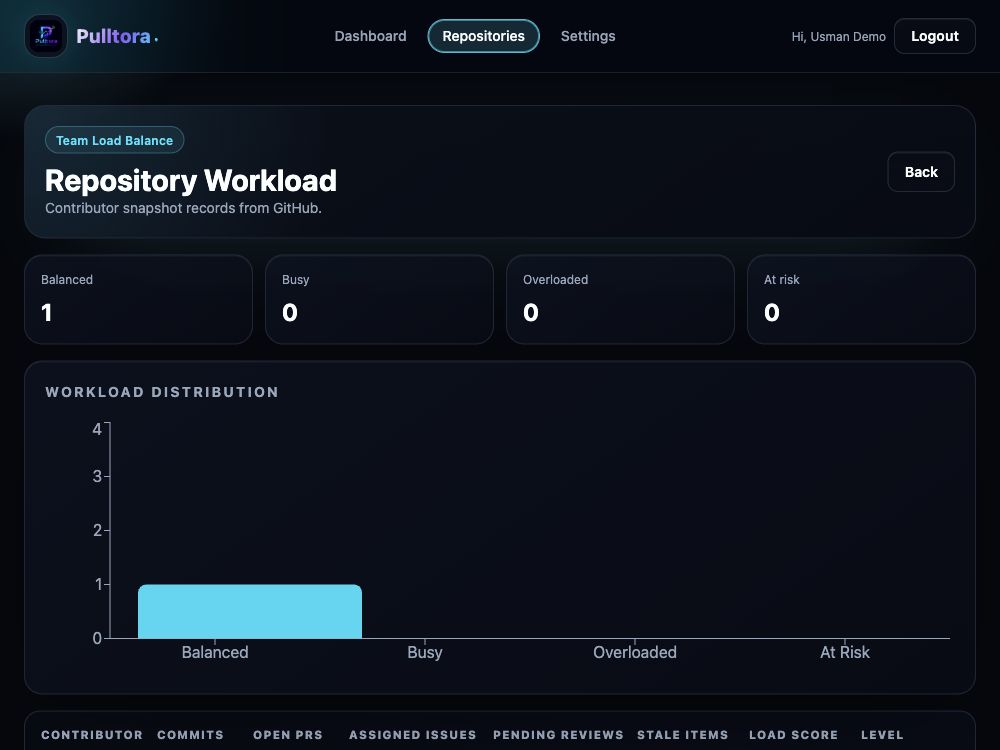Screen dimensions: 1000x750
Task: Click the Logout button
Action: coord(934,36)
